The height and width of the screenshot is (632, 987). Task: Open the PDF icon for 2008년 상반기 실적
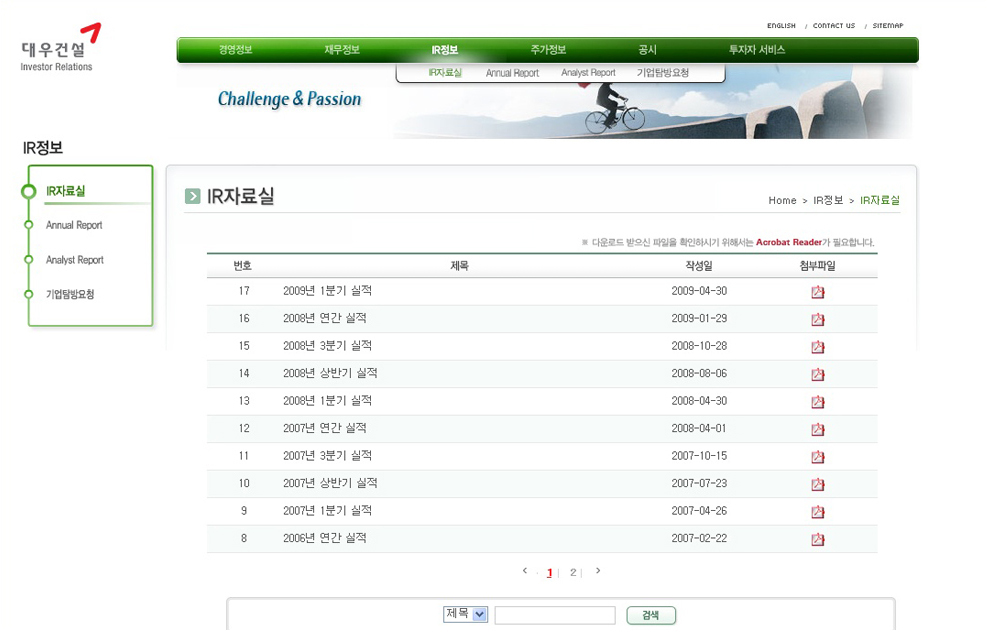(x=817, y=374)
